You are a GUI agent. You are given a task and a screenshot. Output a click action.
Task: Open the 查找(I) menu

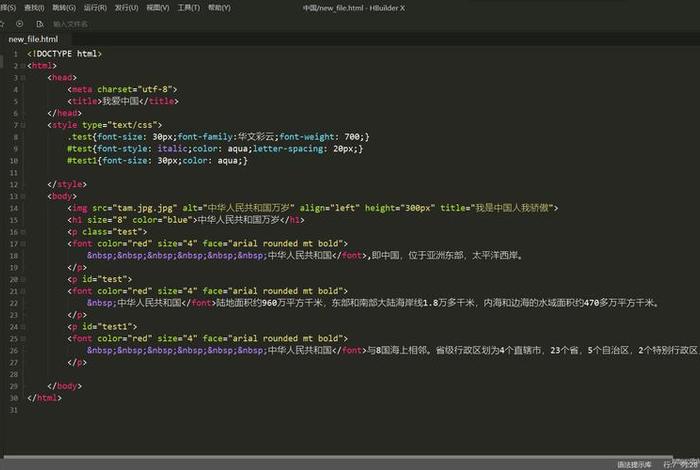pos(34,8)
